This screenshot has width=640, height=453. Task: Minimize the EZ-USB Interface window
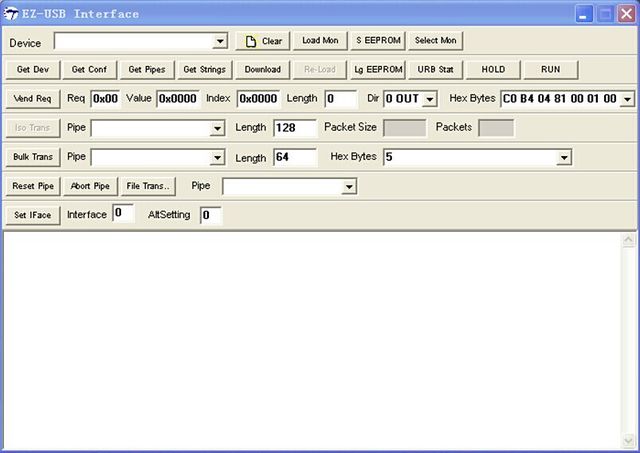pyautogui.click(x=584, y=14)
